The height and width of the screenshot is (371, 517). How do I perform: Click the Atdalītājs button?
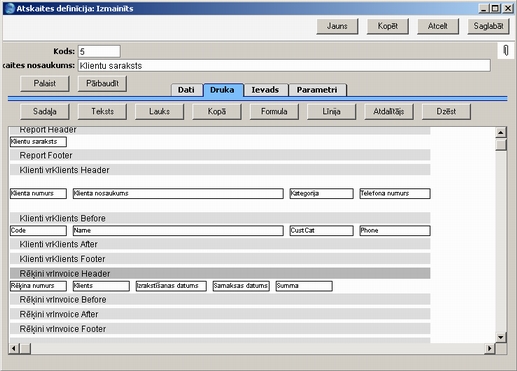click(x=389, y=111)
